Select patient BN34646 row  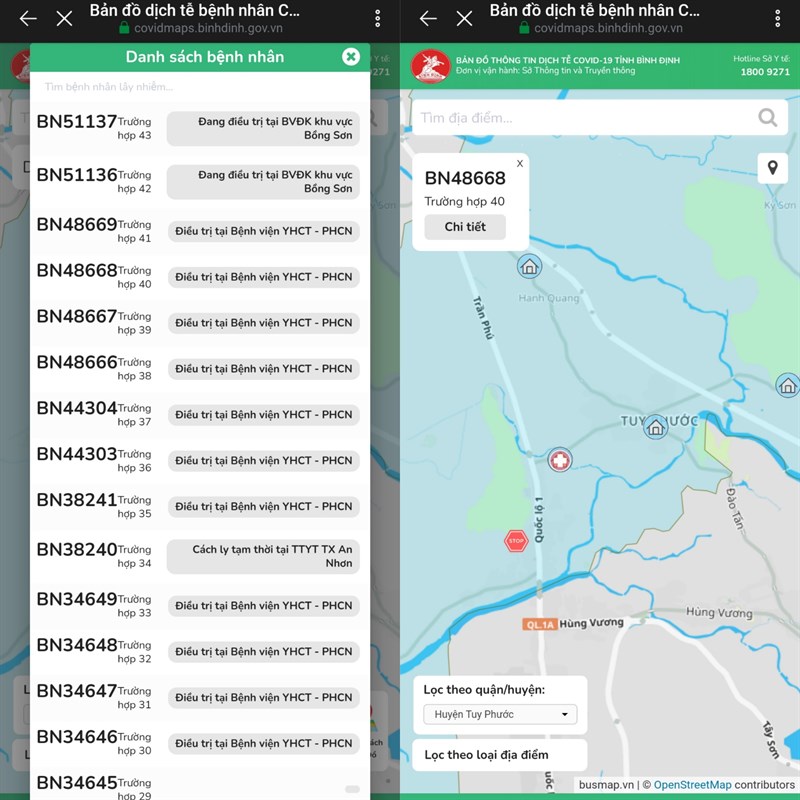tap(199, 743)
